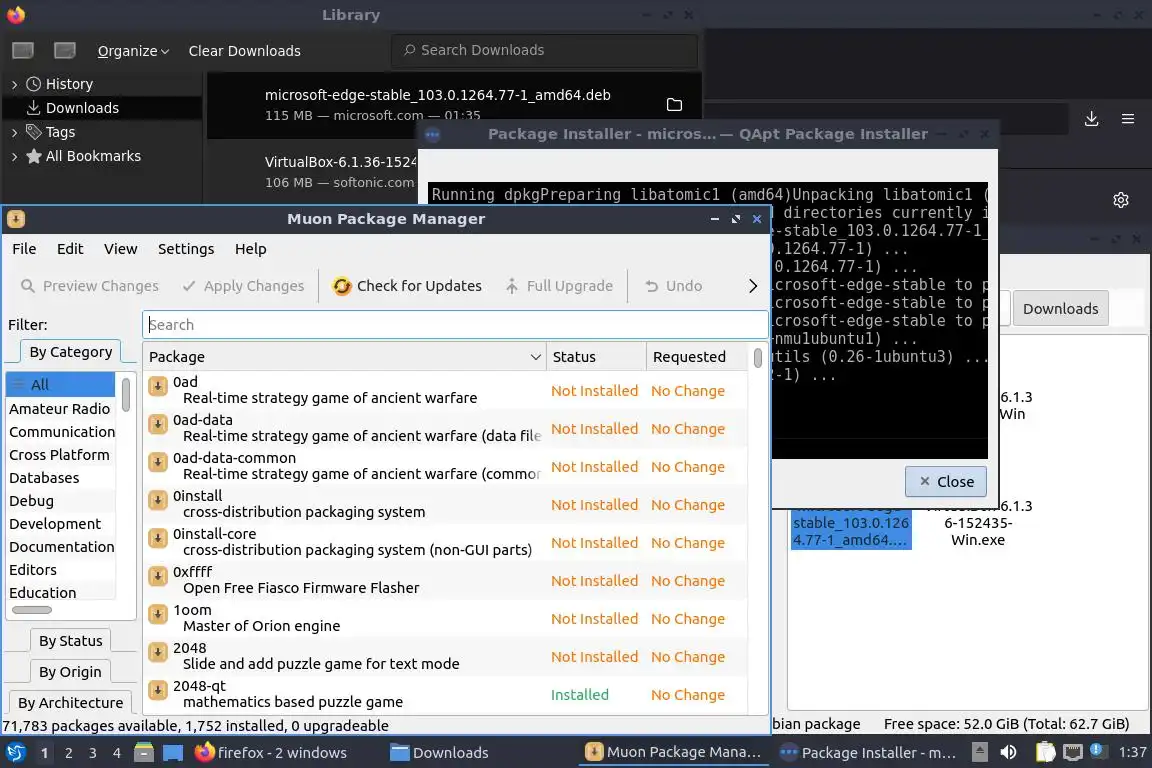Click the Preview Changes toolbar icon
Screen dimensions: 1152x768
click(x=28, y=286)
